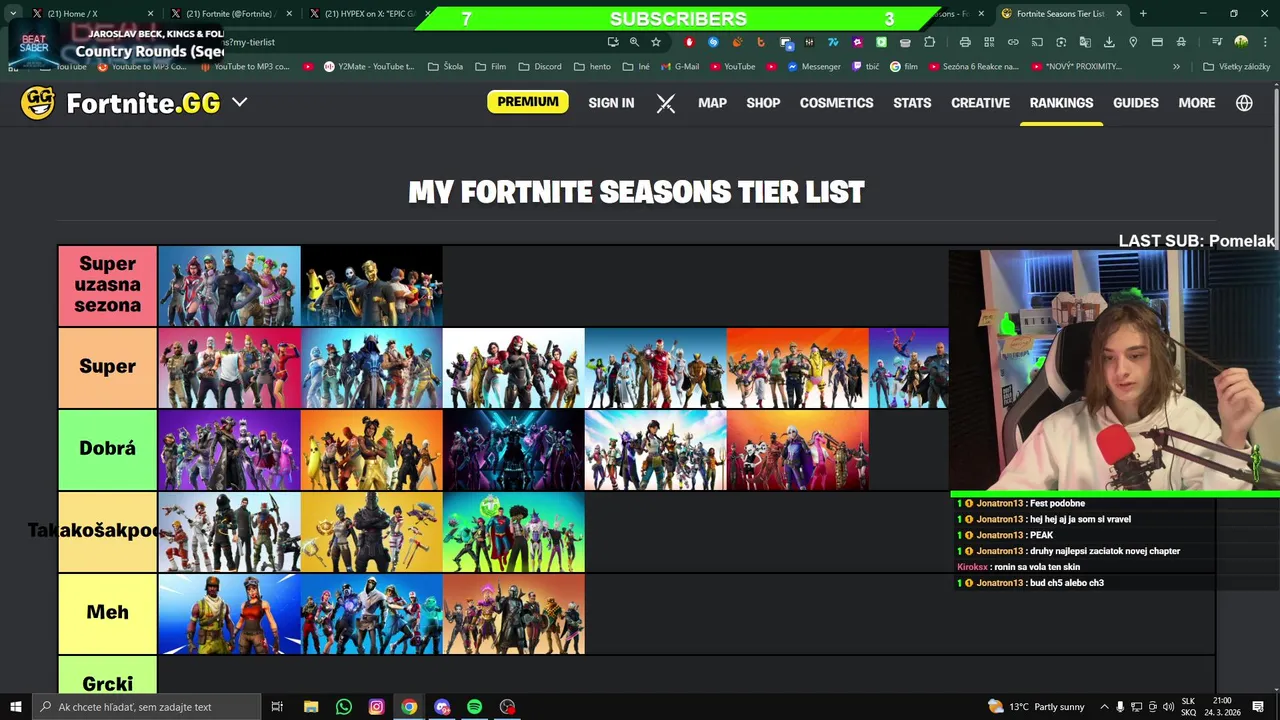
Task: Open the SHOP menu item
Action: point(763,103)
